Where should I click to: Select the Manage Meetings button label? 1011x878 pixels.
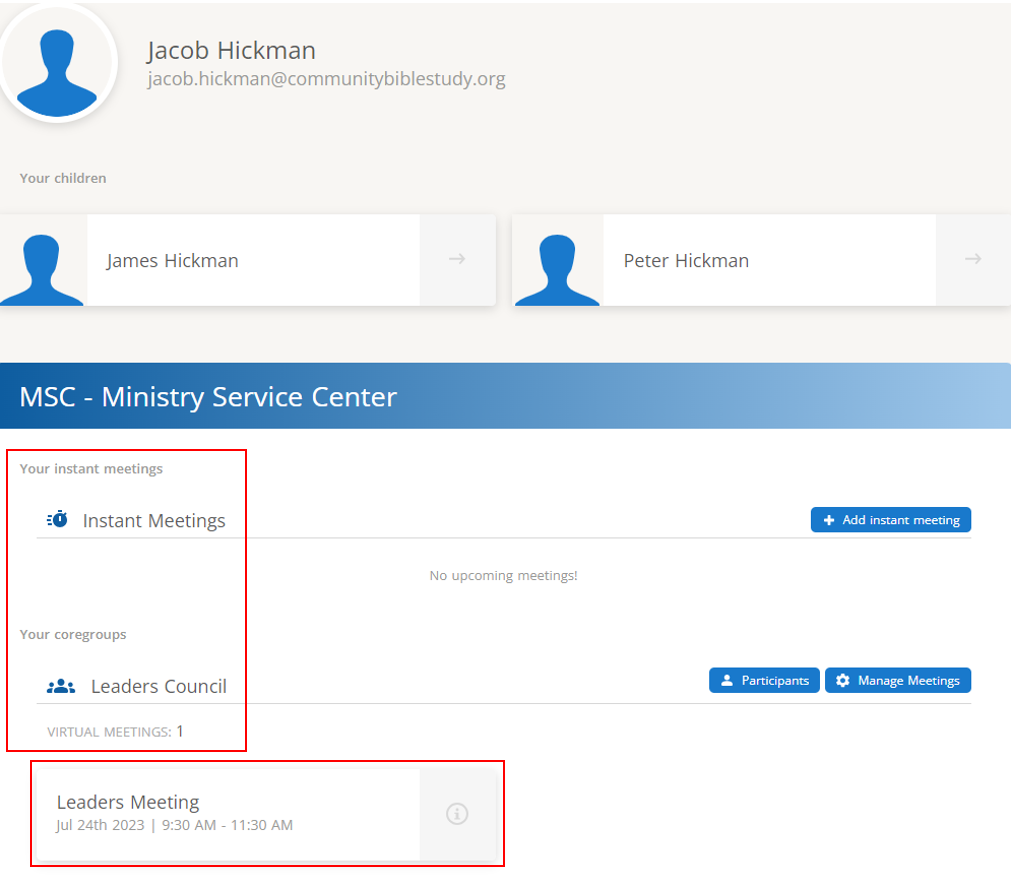click(x=908, y=681)
